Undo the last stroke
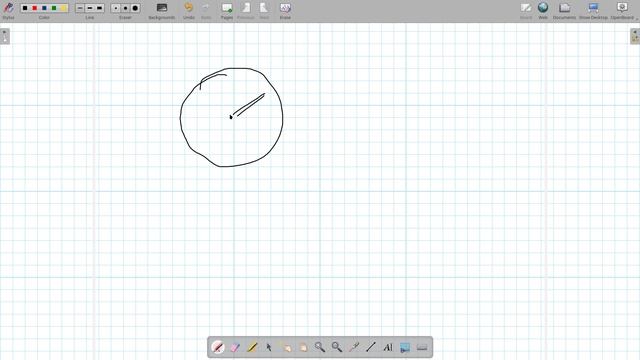Viewport: 640px width, 360px height. [189, 10]
